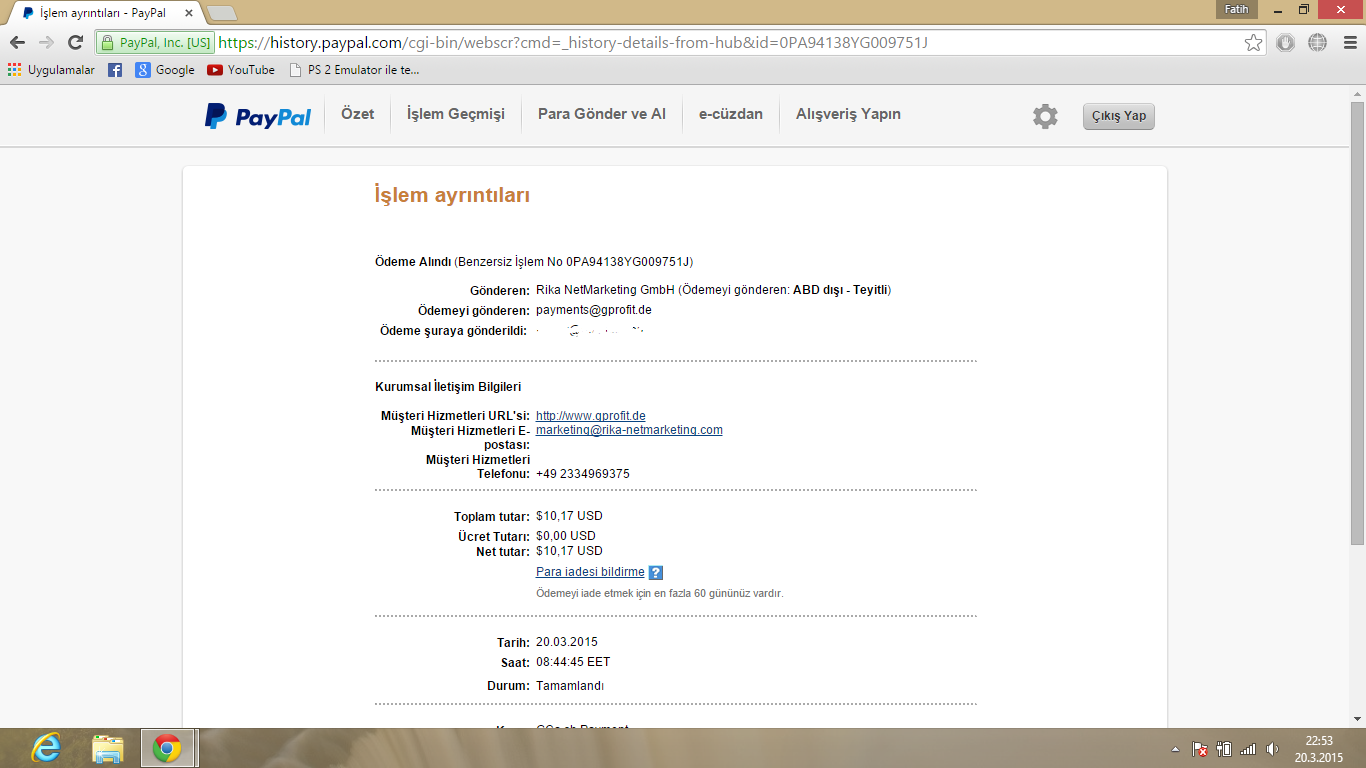Click the Çıkış Yap button

[x=1119, y=116]
